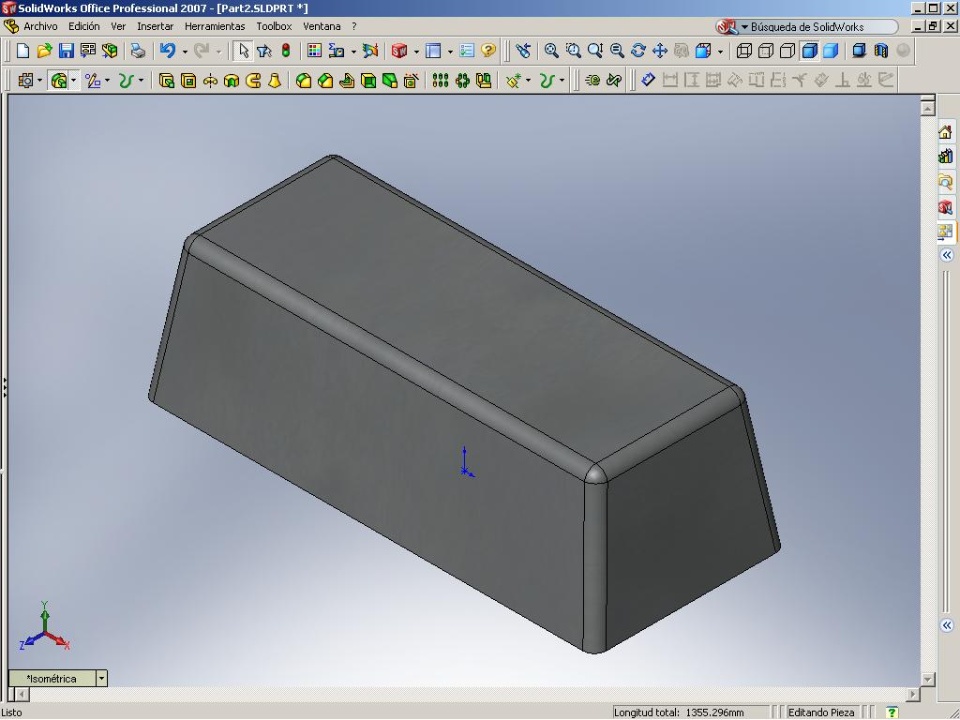Activate the Rotate View tool
The image size is (960, 720).
pos(638,51)
